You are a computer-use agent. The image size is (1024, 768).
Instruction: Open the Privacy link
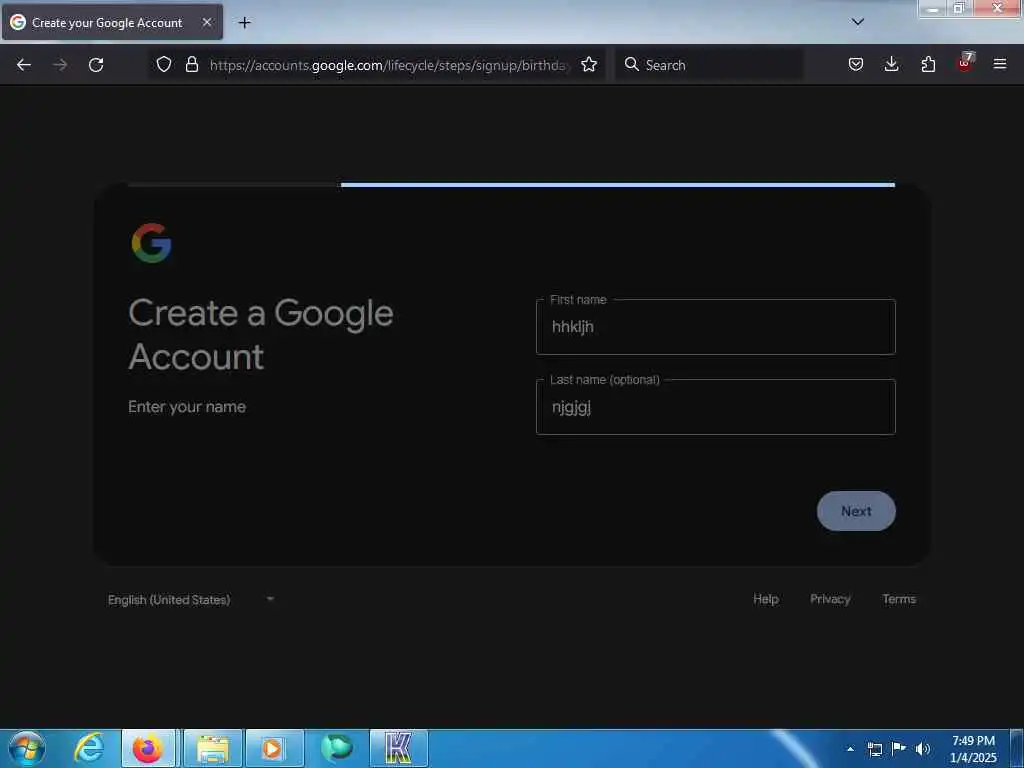(x=830, y=599)
